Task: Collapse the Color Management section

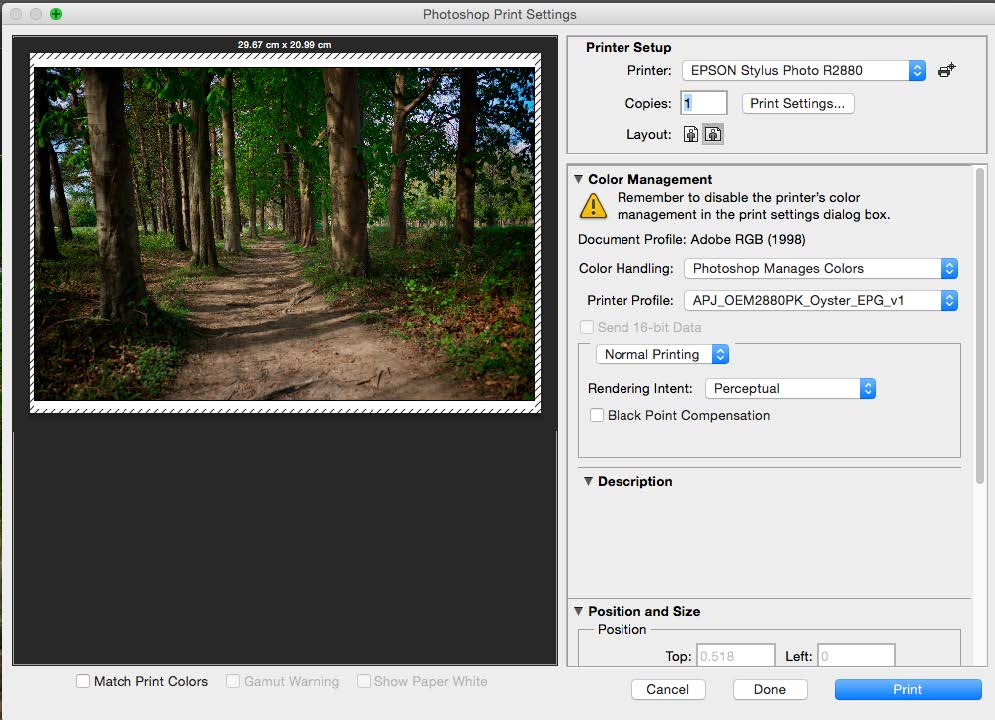Action: (579, 180)
